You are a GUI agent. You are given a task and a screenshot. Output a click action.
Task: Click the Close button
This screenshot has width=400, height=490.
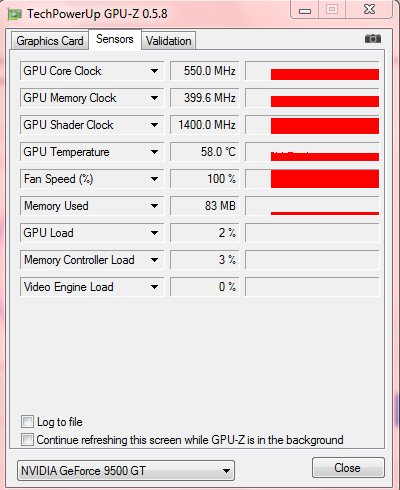pos(348,468)
